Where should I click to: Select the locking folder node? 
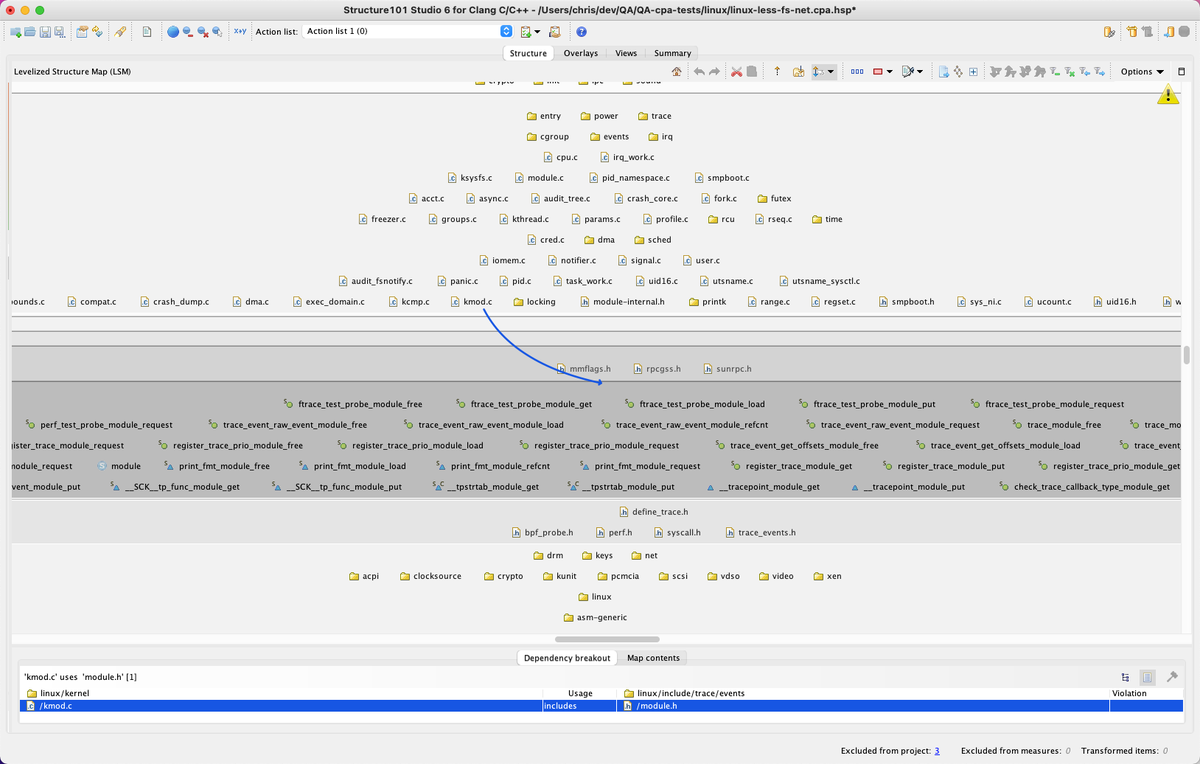534,301
